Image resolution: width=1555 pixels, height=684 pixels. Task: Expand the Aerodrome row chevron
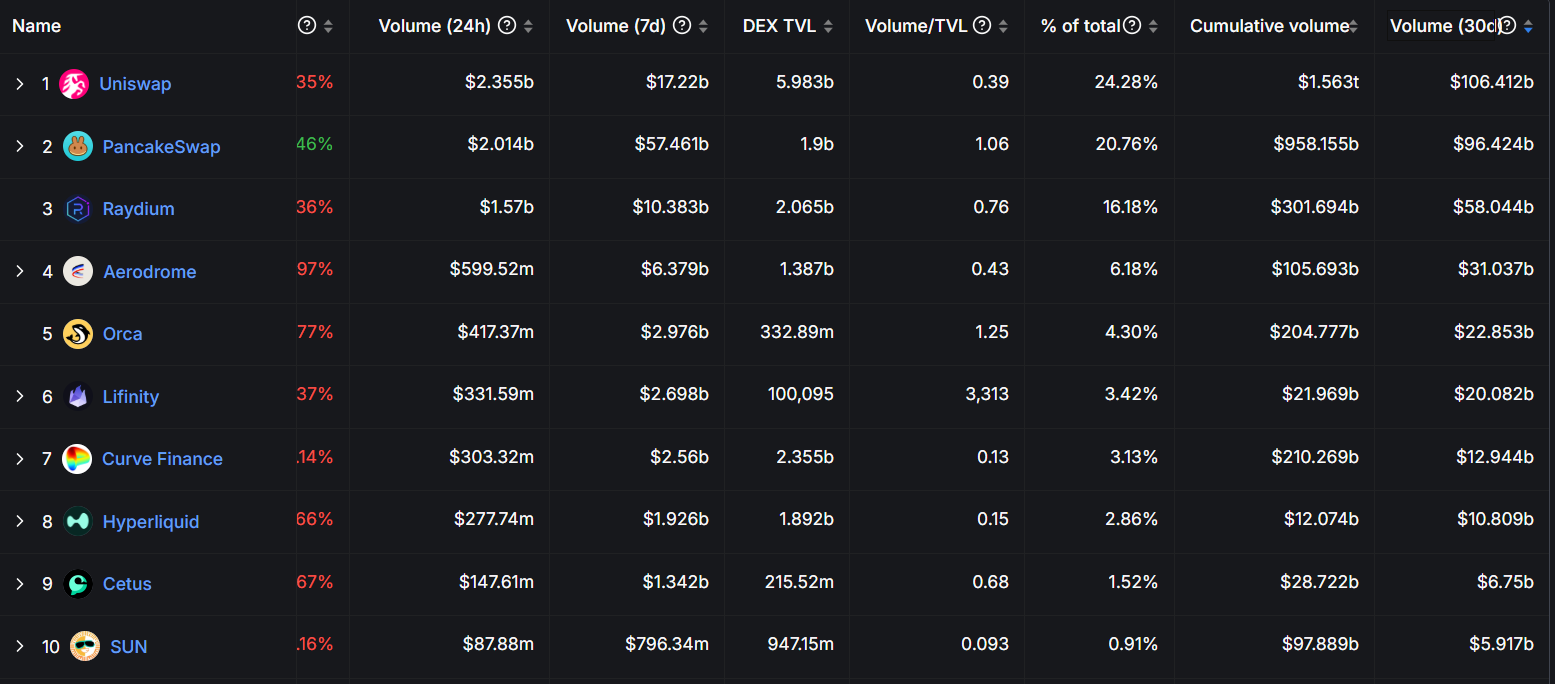click(x=20, y=271)
